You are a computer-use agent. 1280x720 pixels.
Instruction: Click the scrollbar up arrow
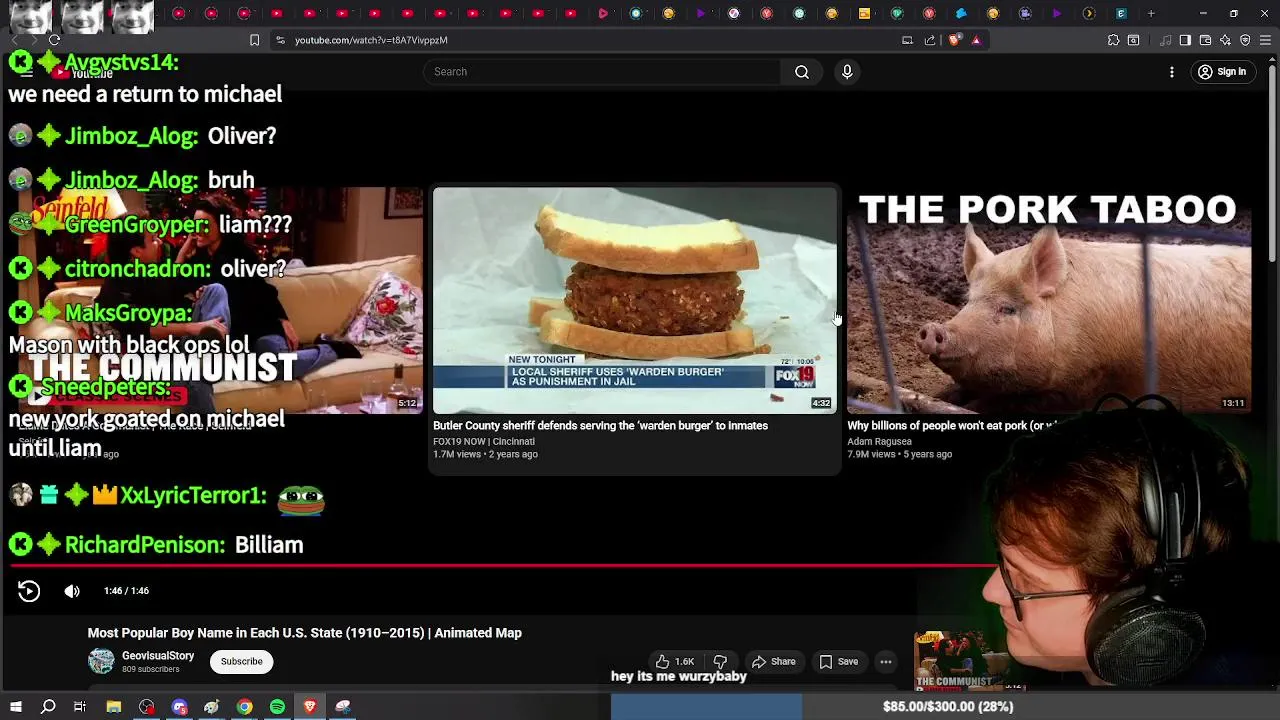pyautogui.click(x=1272, y=61)
